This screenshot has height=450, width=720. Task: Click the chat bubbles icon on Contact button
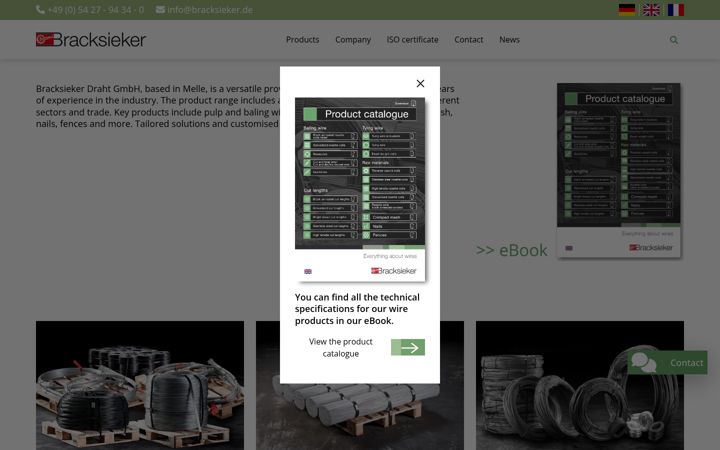[643, 363]
